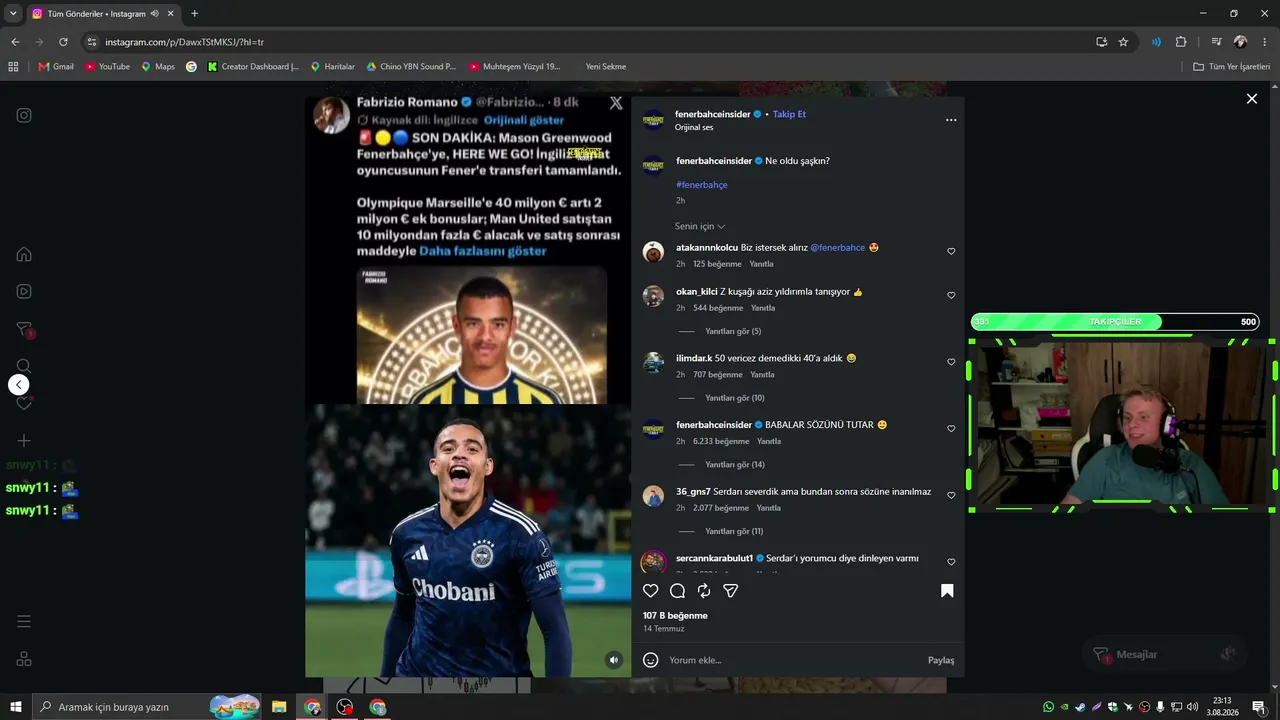Go back in Chrome

15,42
